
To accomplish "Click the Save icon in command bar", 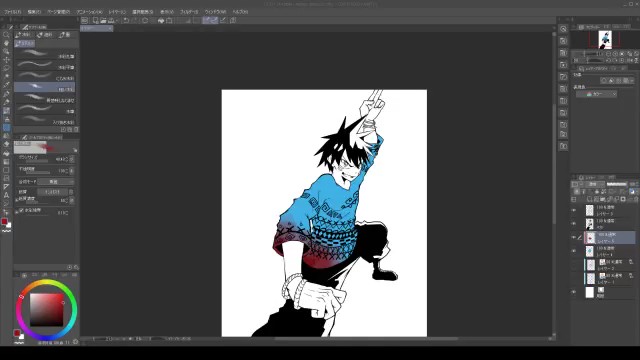I will tap(111, 20).
